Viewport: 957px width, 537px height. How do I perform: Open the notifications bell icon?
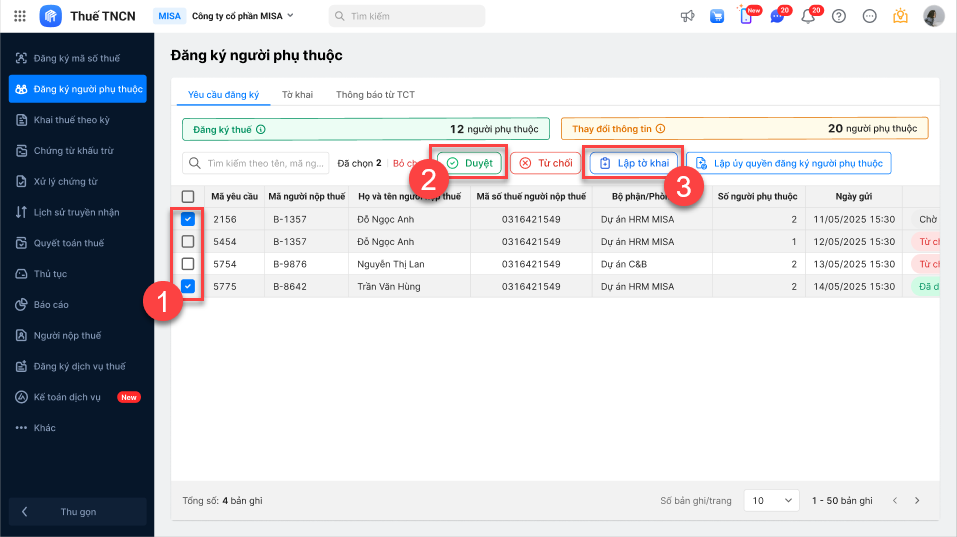(x=807, y=16)
